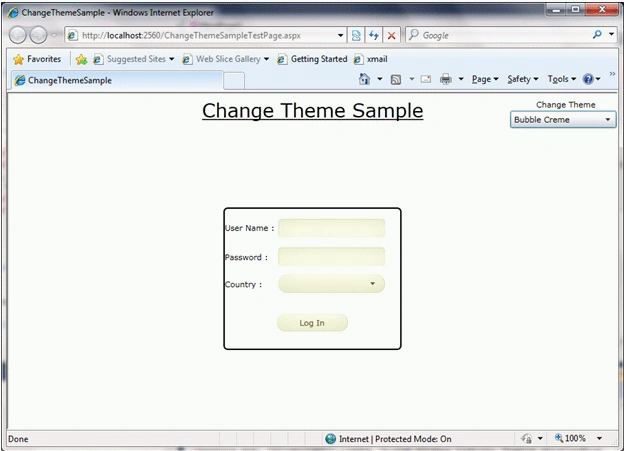Click the Log In button
Screen dimensions: 624x451
click(312, 323)
